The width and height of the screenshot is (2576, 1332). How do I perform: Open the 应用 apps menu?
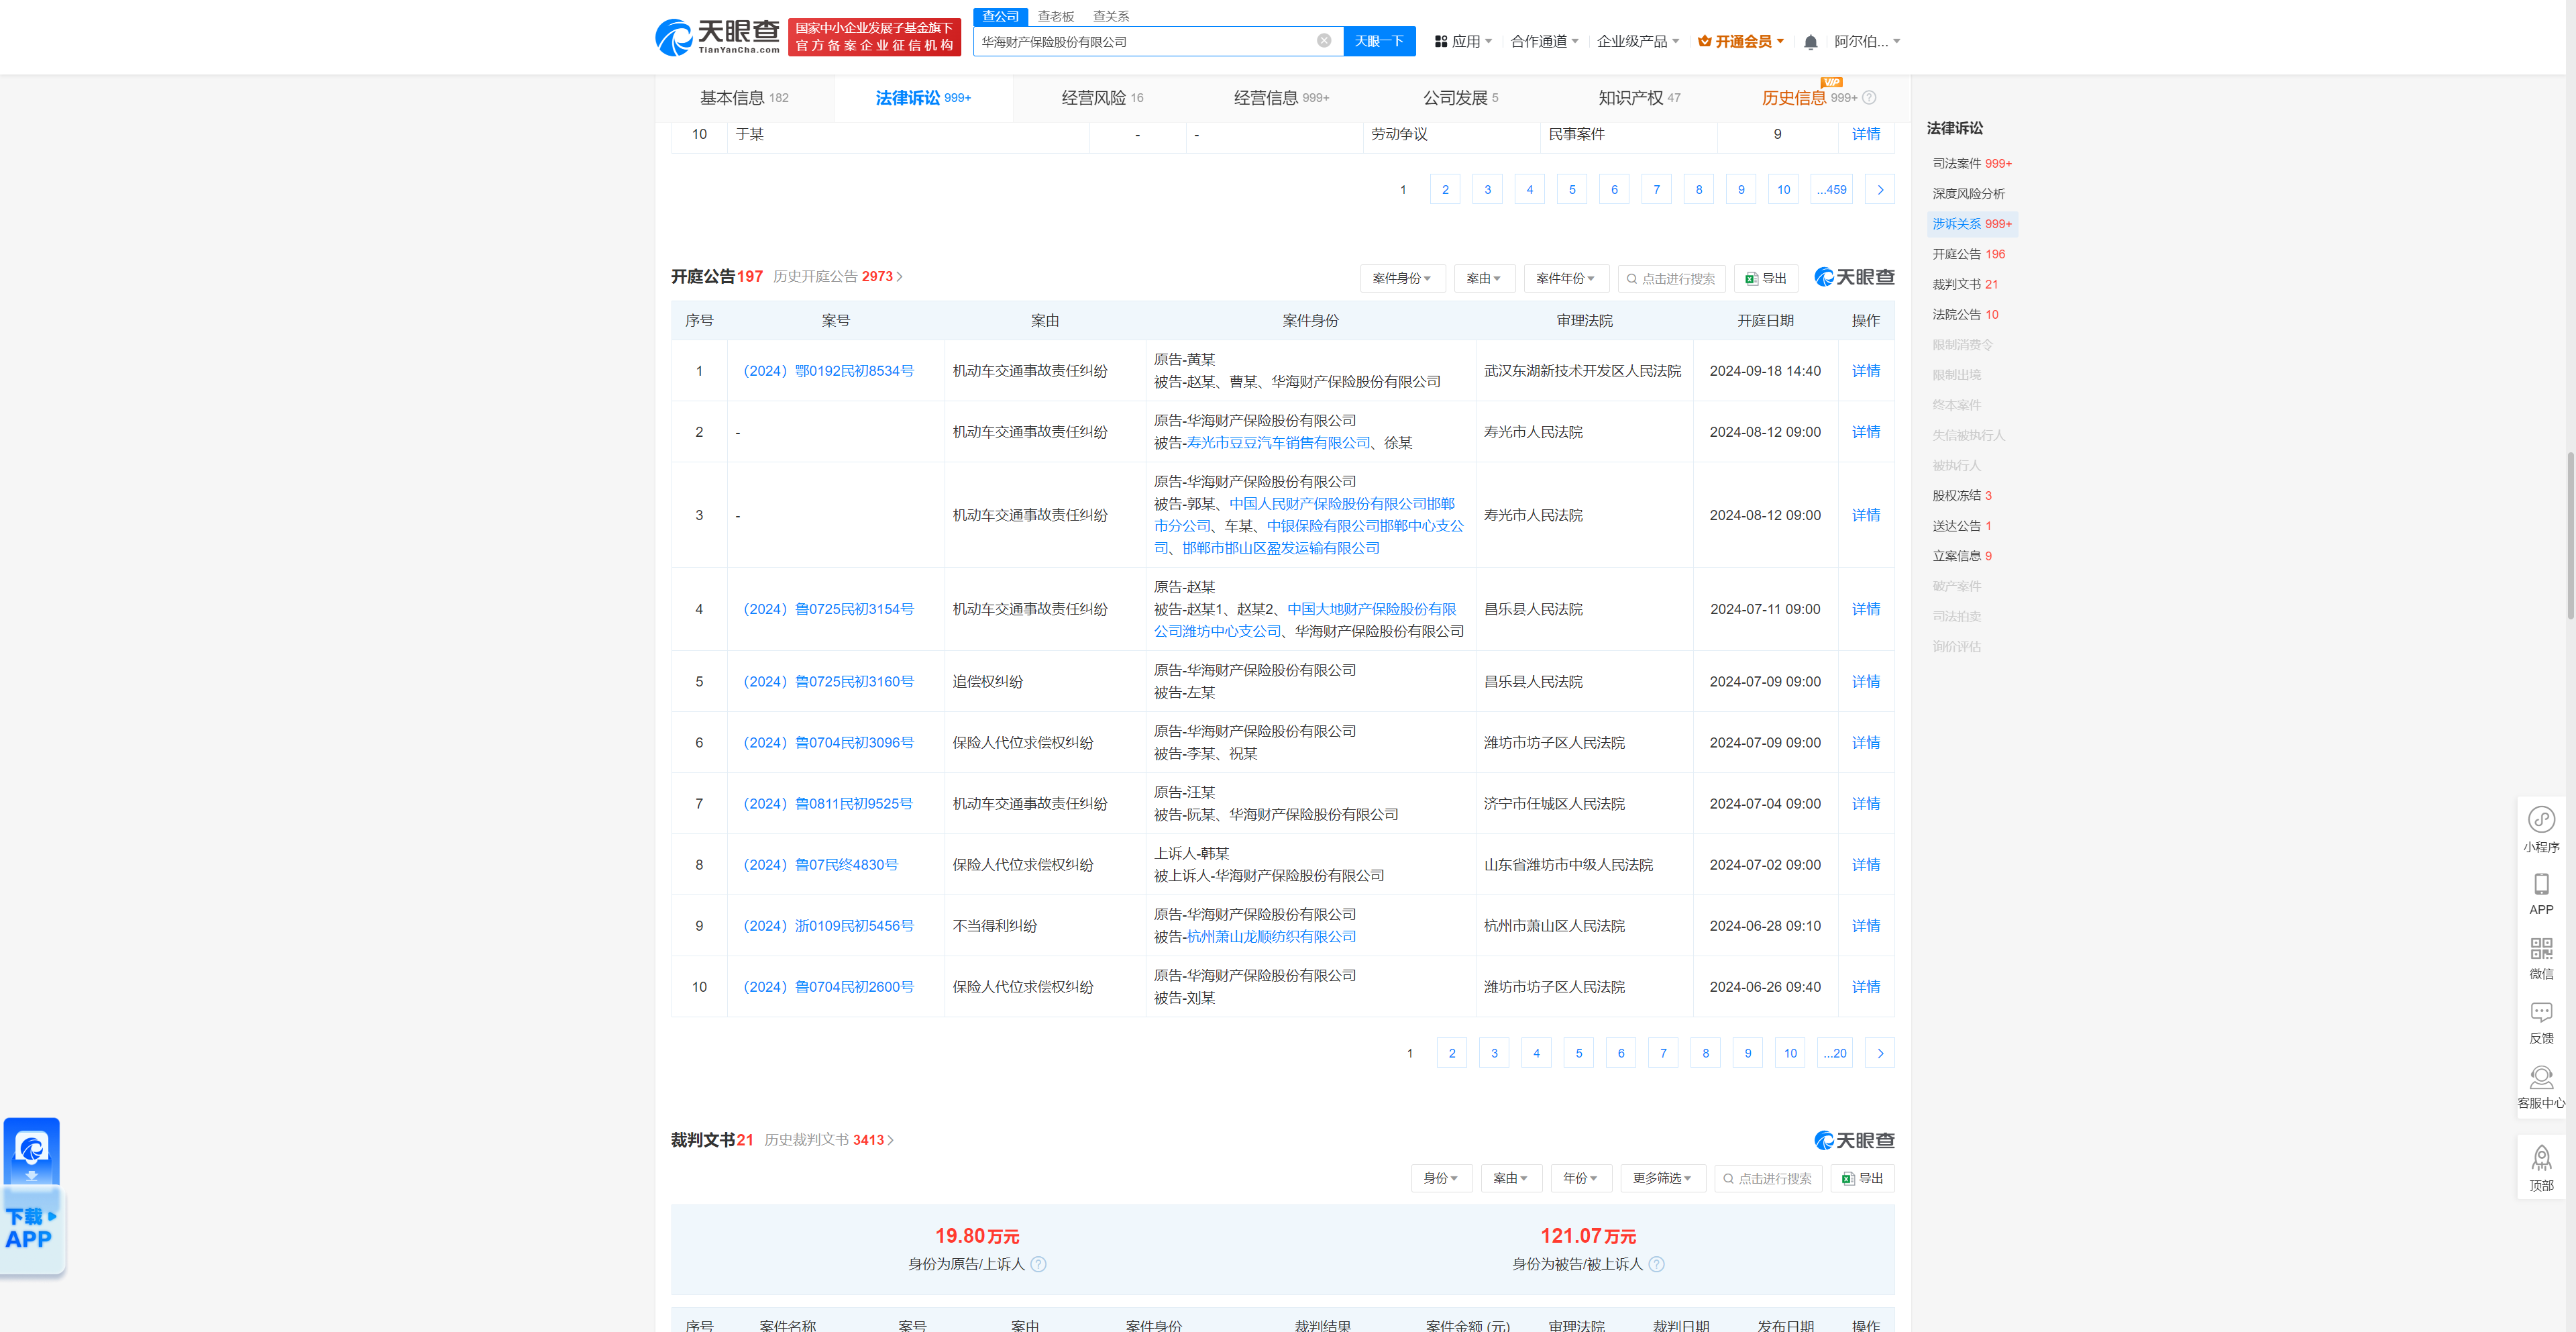point(1463,42)
